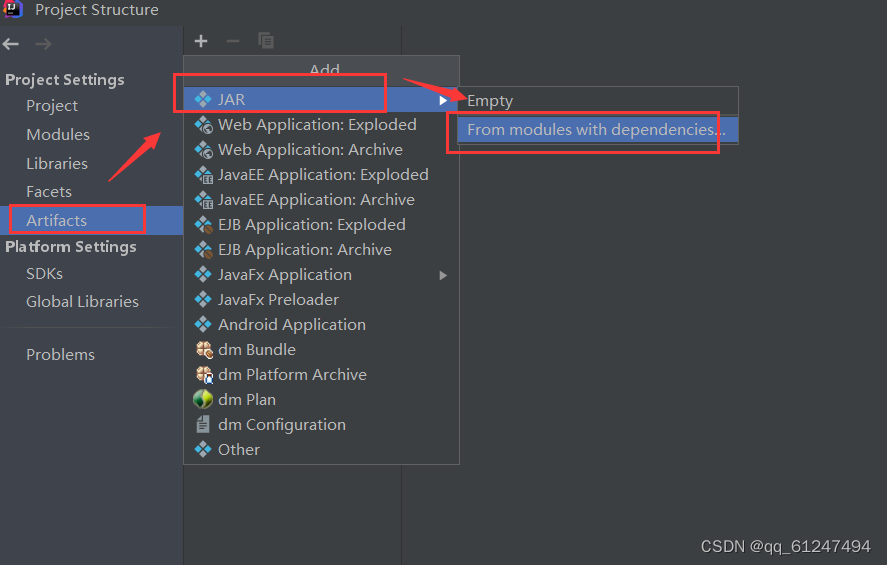Viewport: 887px width, 565px height.
Task: Select dm Platform Archive entry
Action: tap(321, 374)
